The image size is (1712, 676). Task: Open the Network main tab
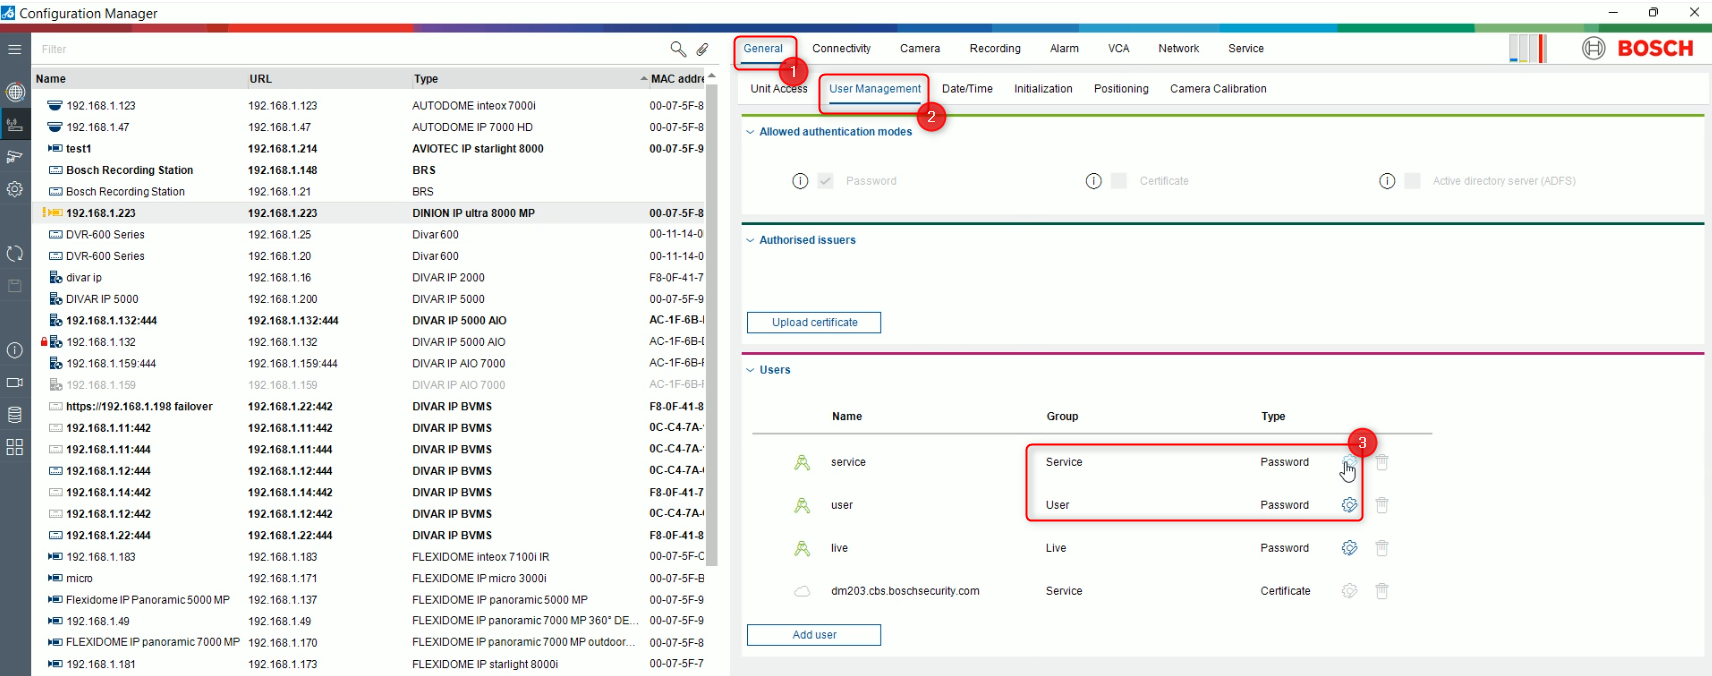pyautogui.click(x=1179, y=48)
